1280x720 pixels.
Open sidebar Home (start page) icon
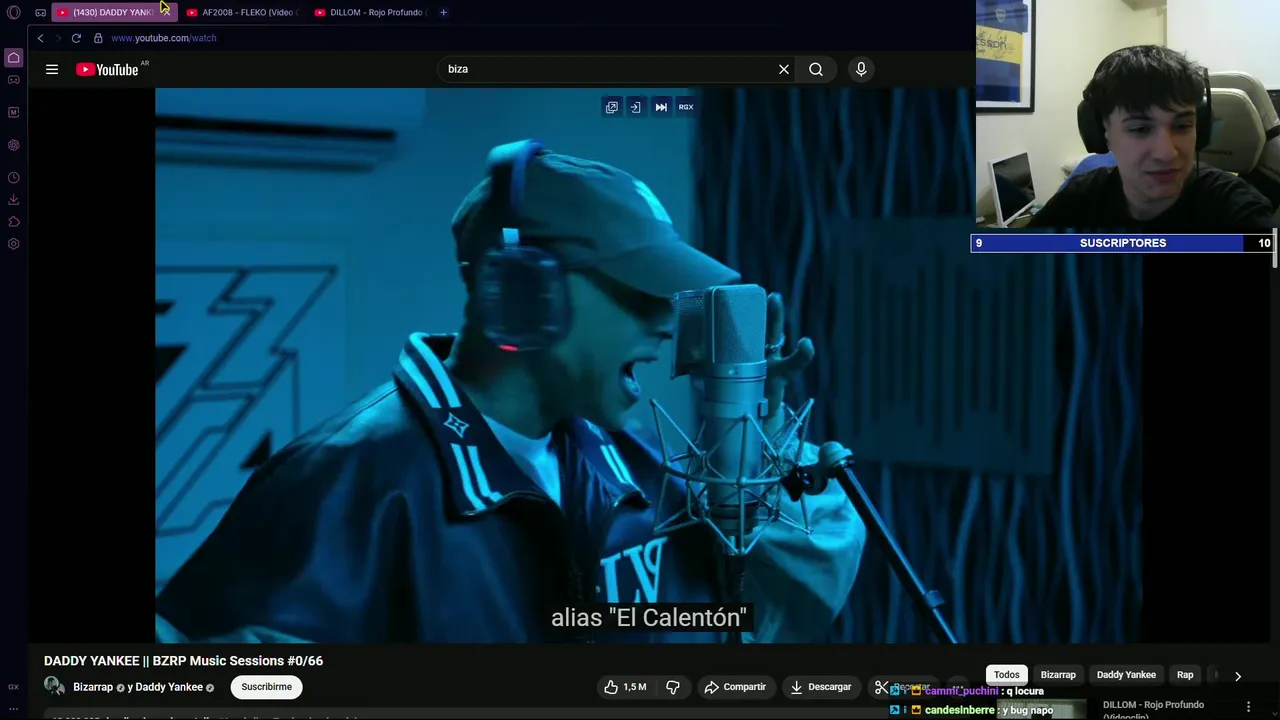13,58
